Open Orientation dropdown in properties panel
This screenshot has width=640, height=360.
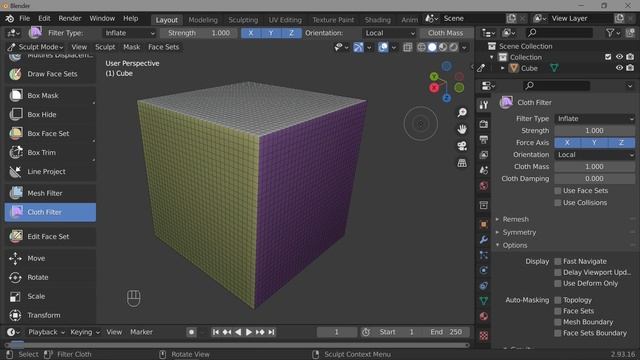[594, 155]
